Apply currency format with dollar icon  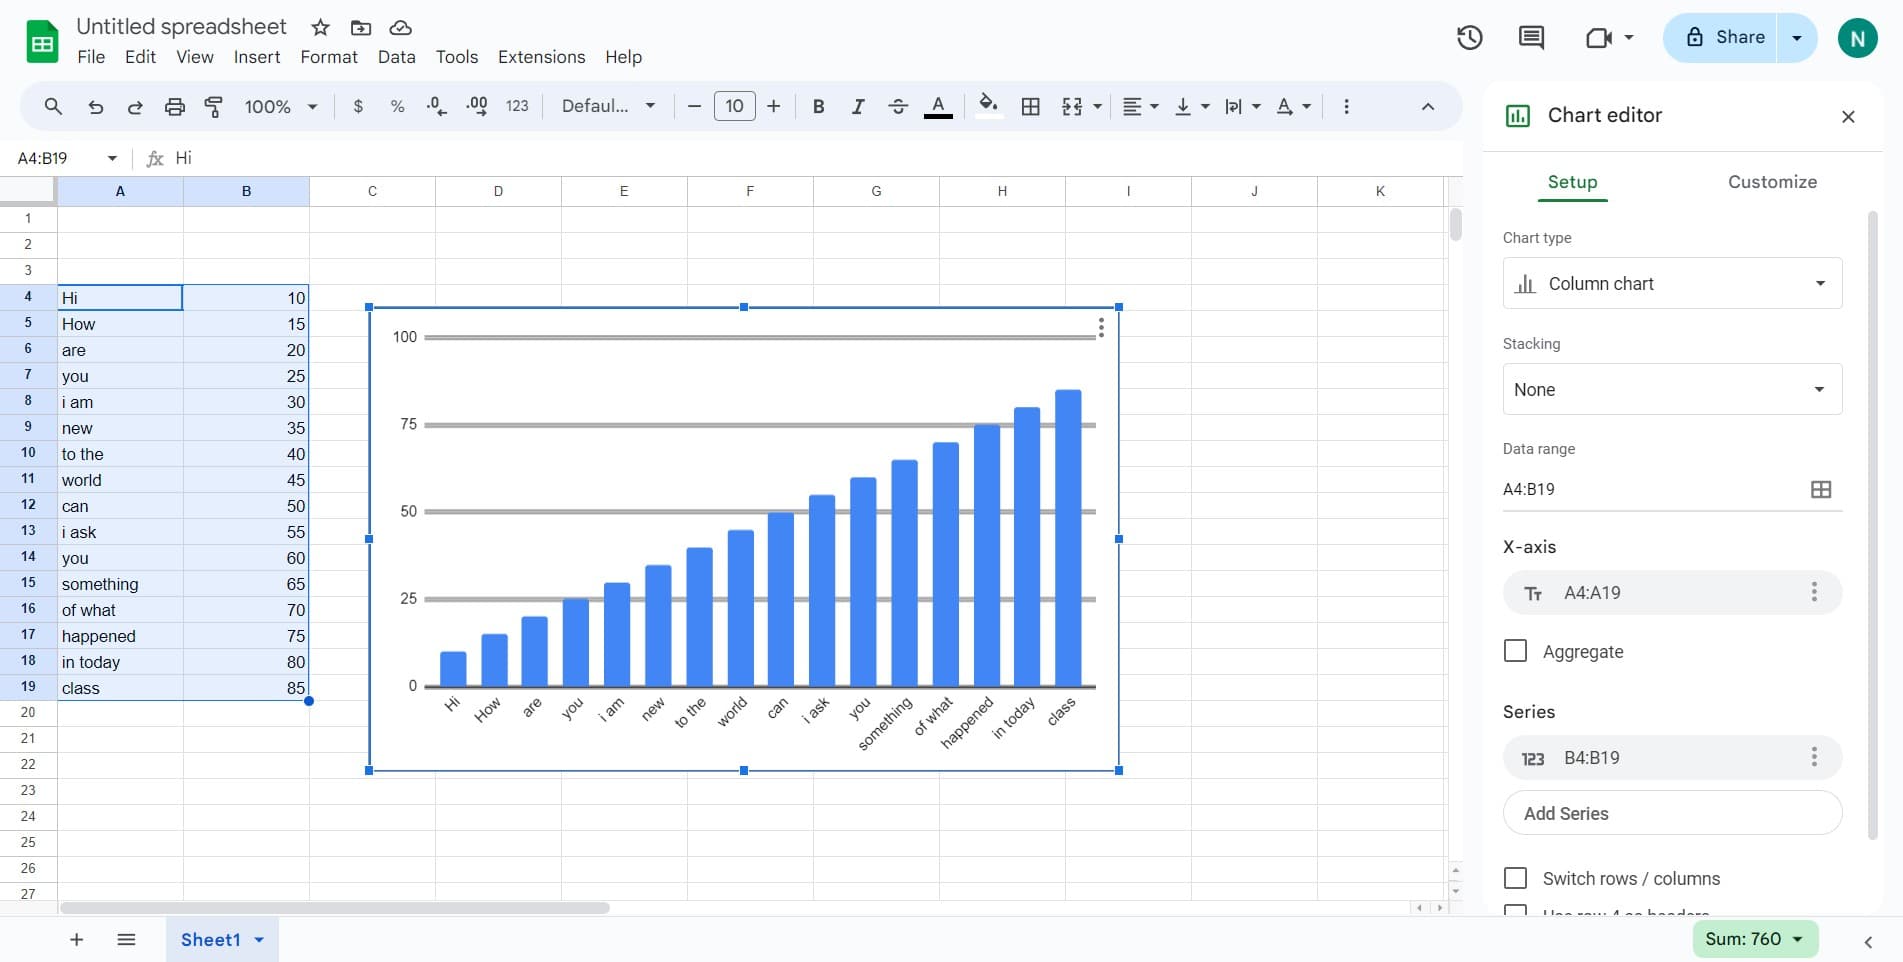358,106
